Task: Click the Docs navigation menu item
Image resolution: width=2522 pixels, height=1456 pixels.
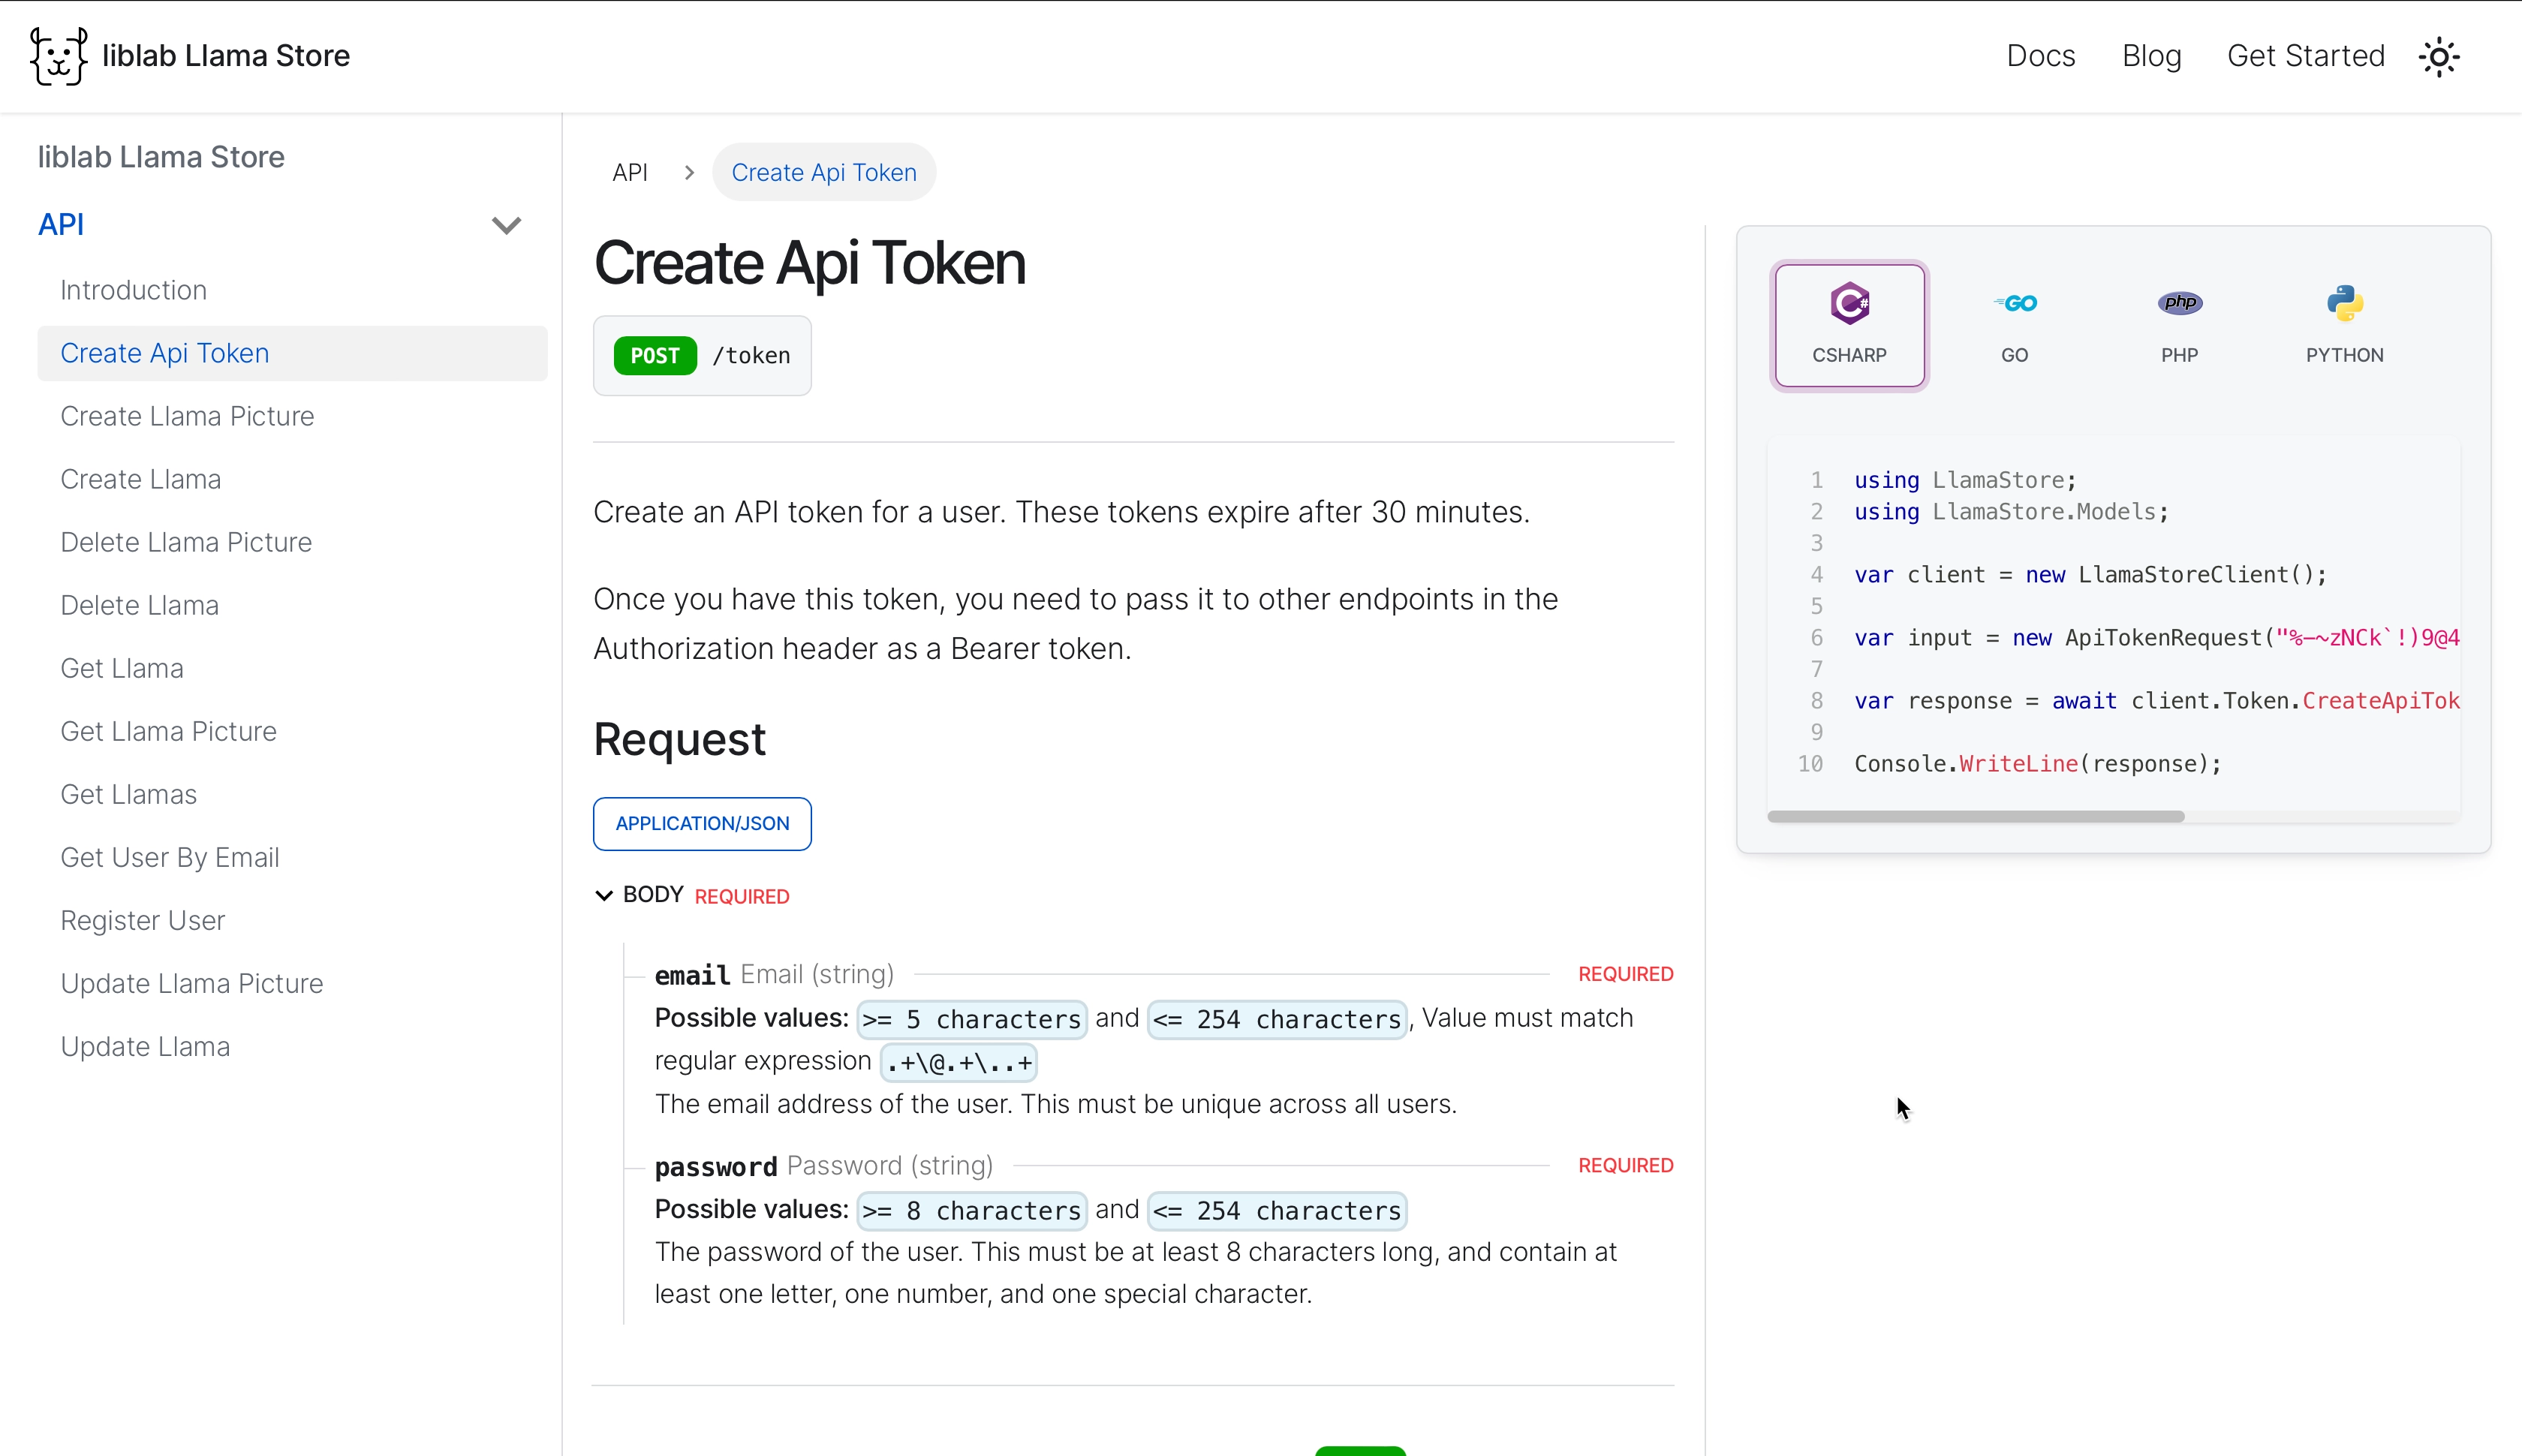Action: pos(2040,56)
